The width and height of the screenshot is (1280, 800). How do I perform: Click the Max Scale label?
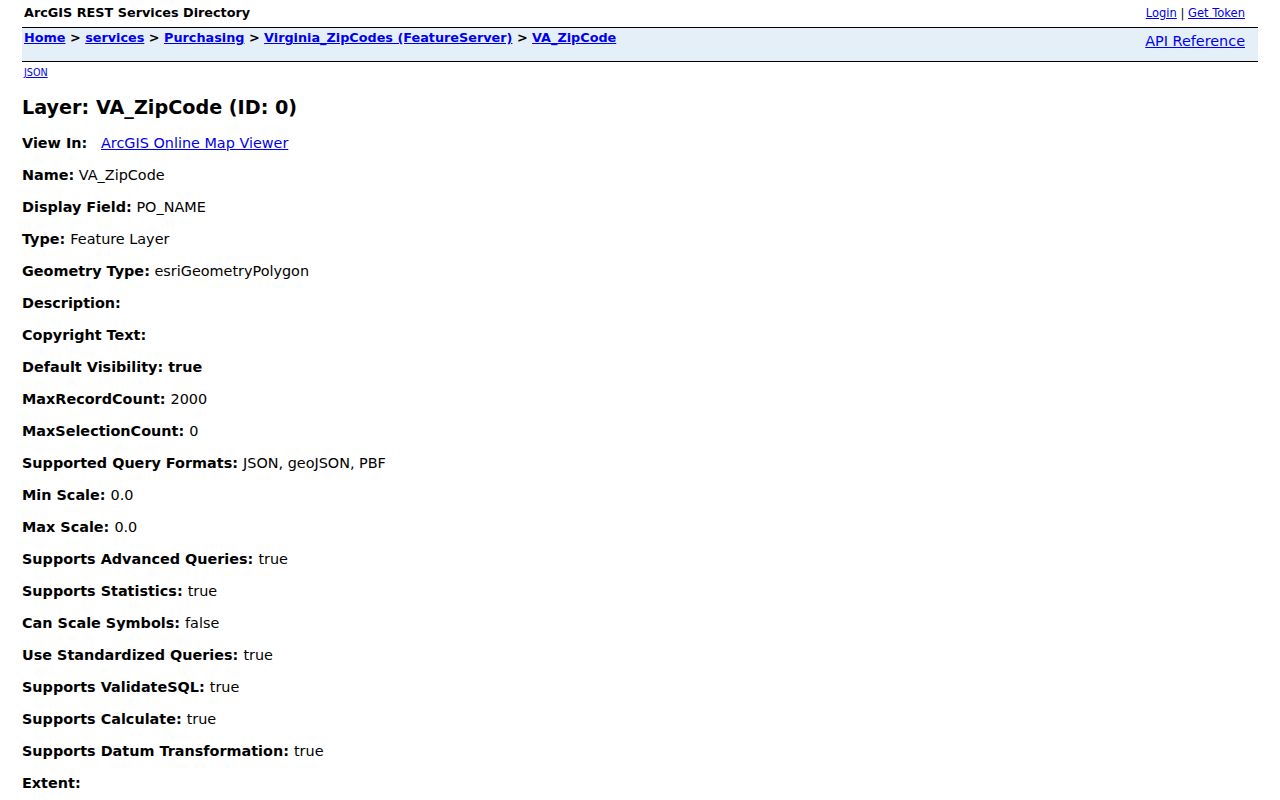[x=66, y=527]
